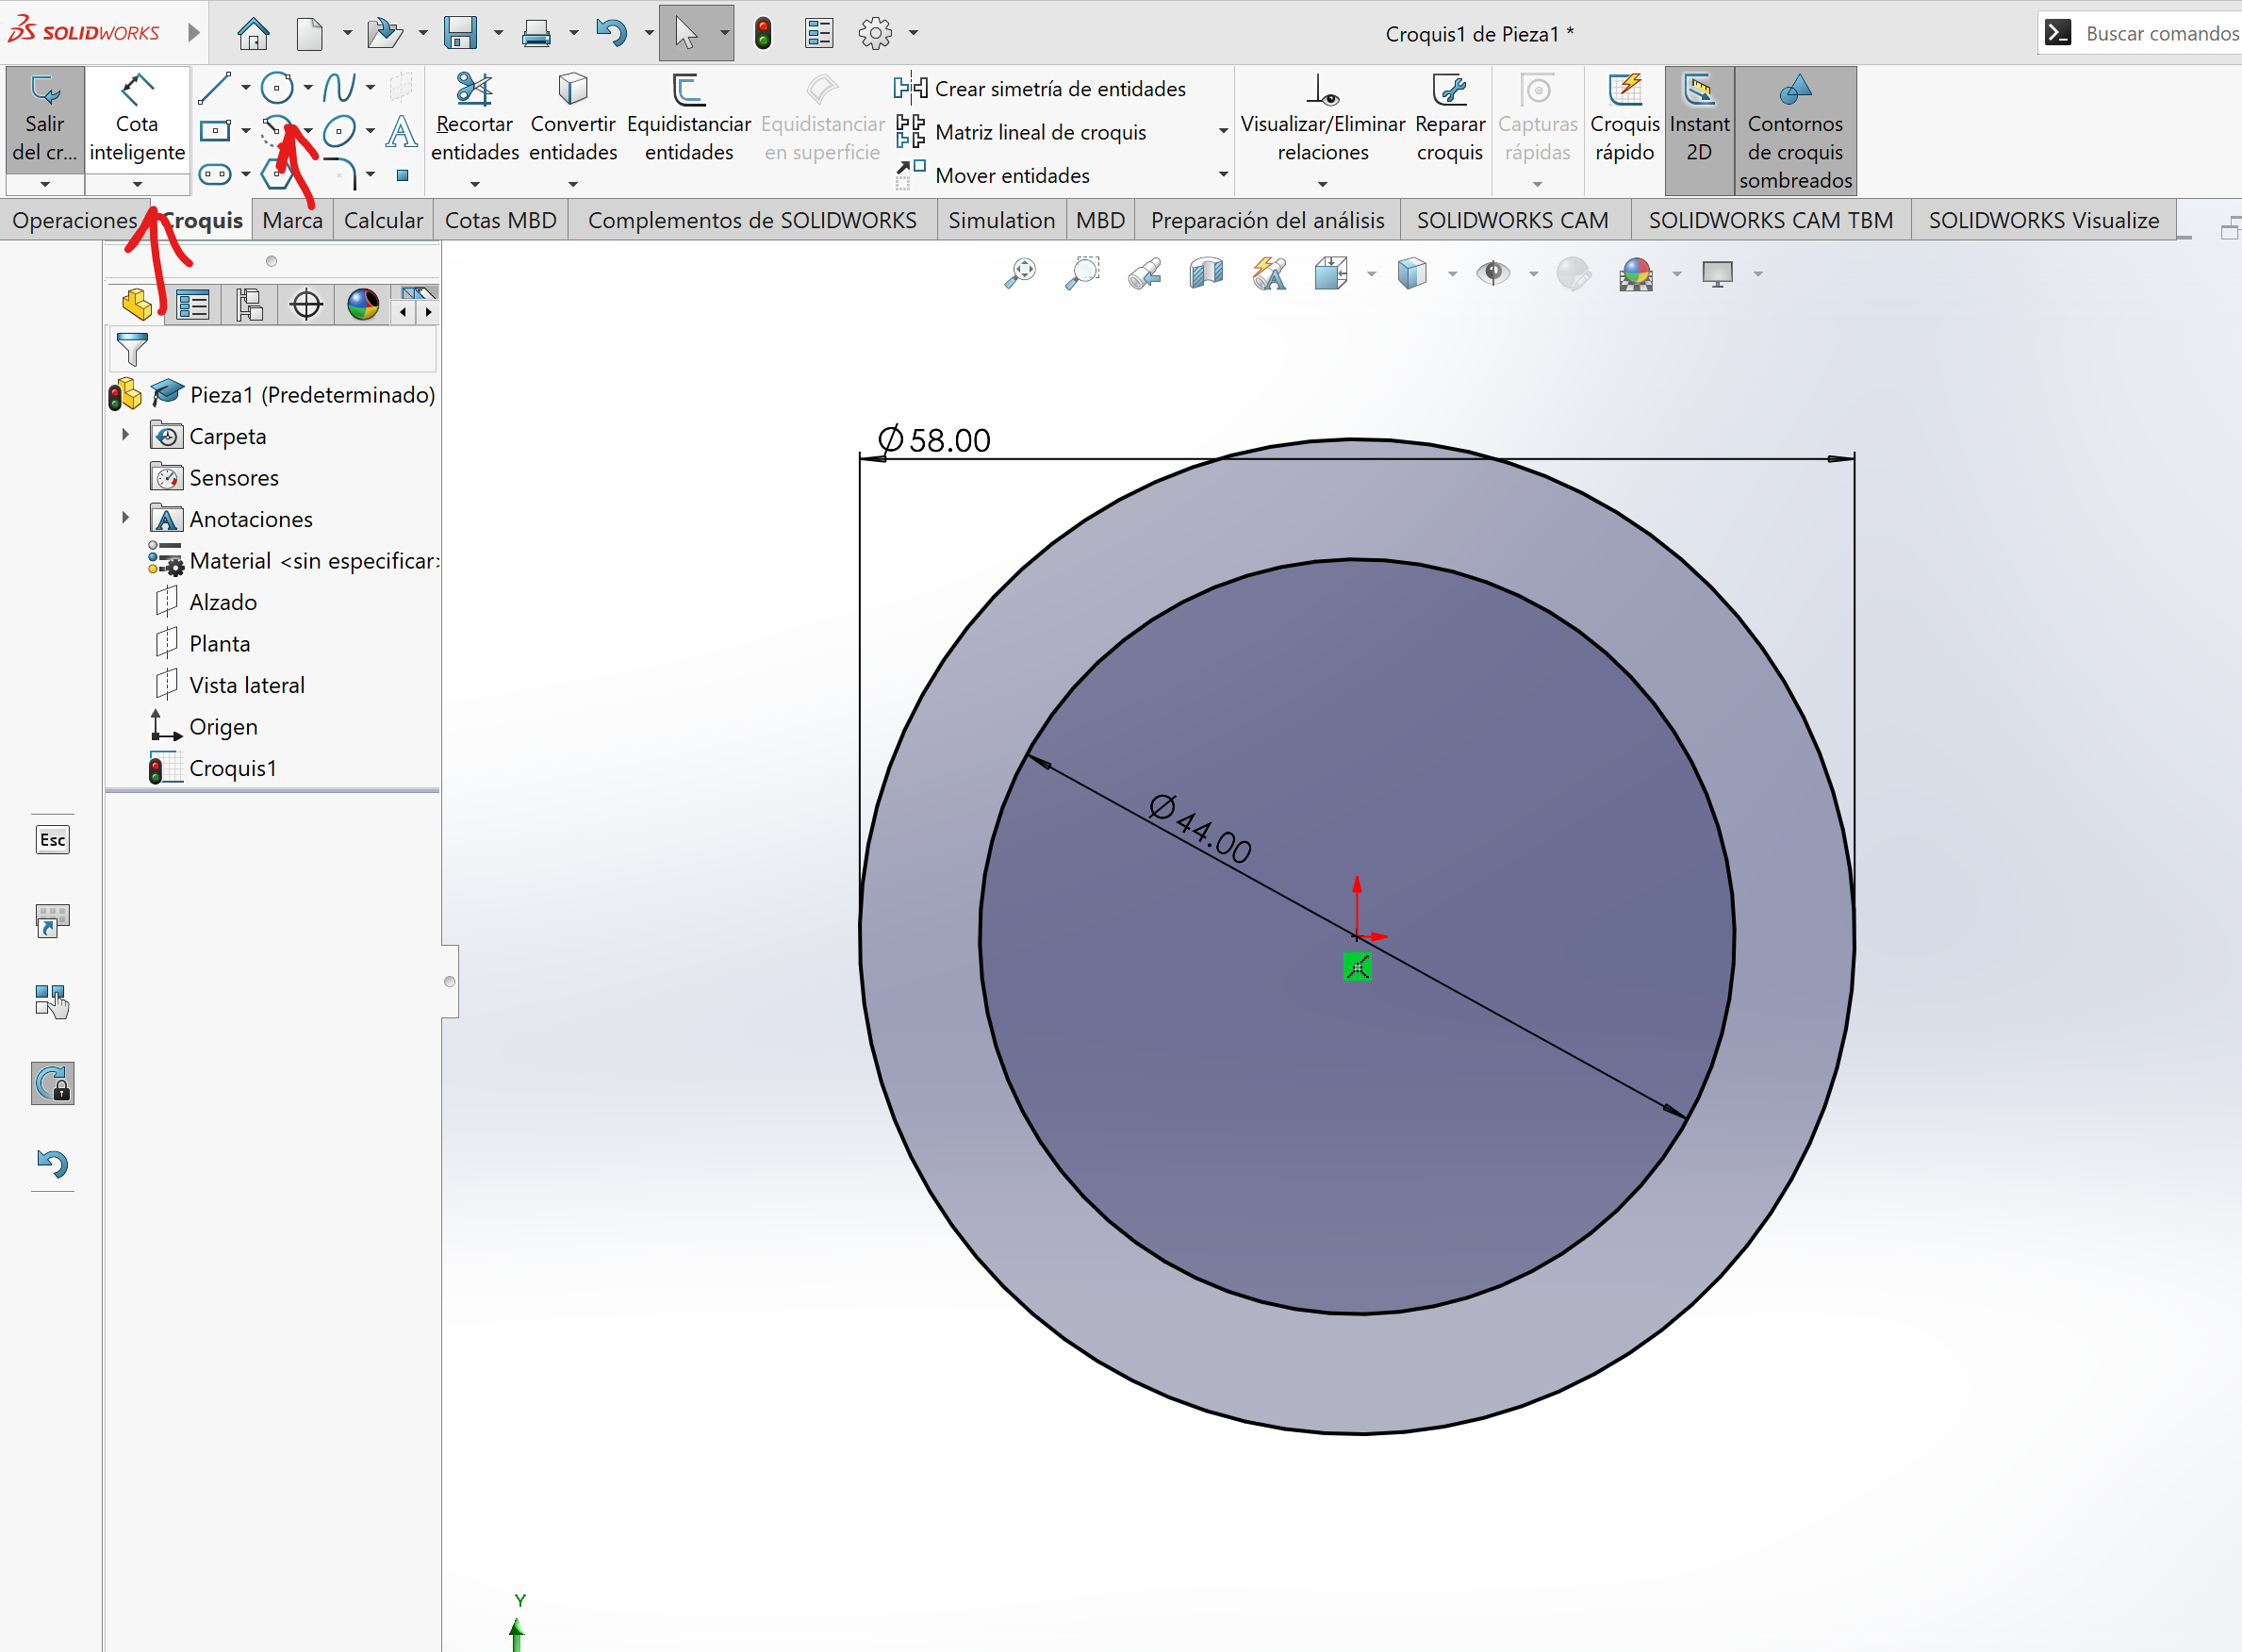The width and height of the screenshot is (2242, 1652).
Task: Expand the Anotaciones tree node
Action: 126,518
